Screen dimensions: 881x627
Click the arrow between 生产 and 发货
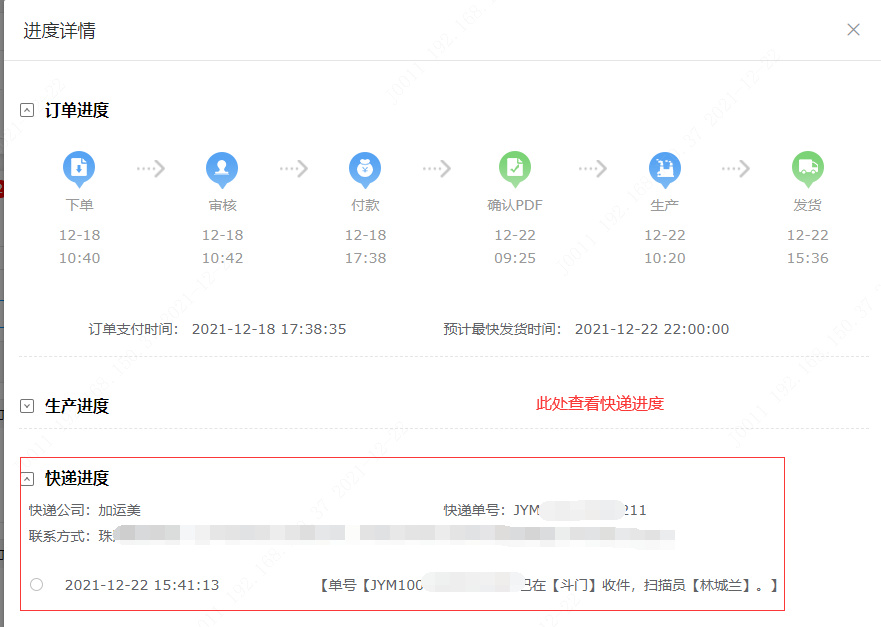(736, 169)
